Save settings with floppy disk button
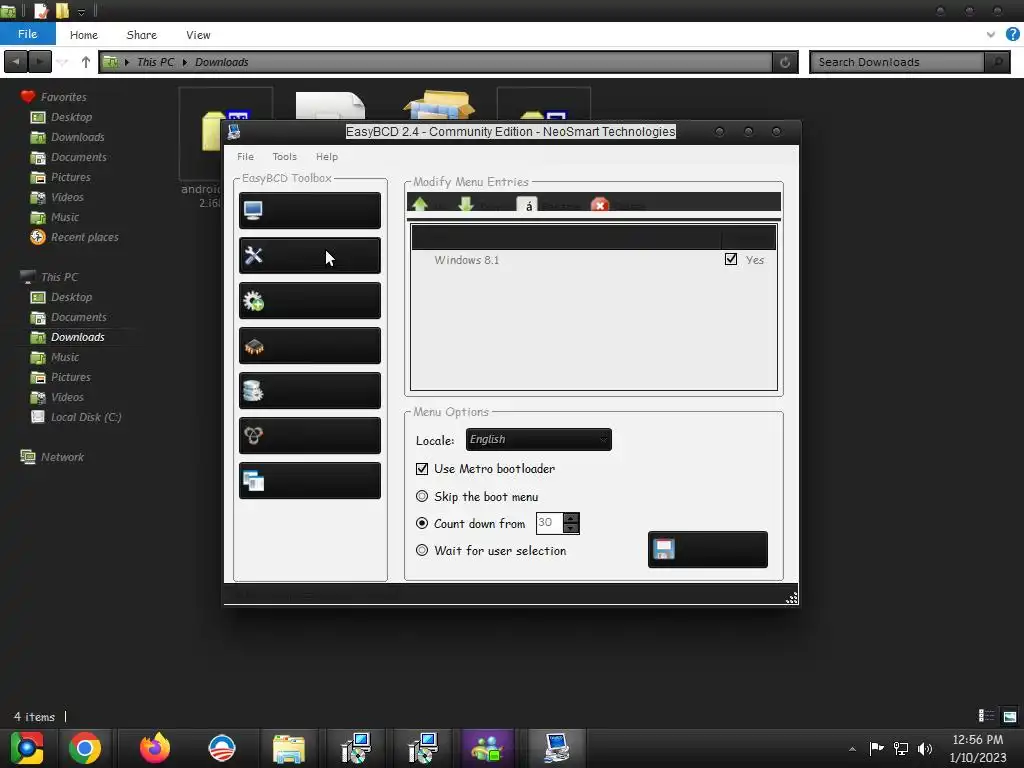This screenshot has width=1024, height=768. [x=707, y=549]
